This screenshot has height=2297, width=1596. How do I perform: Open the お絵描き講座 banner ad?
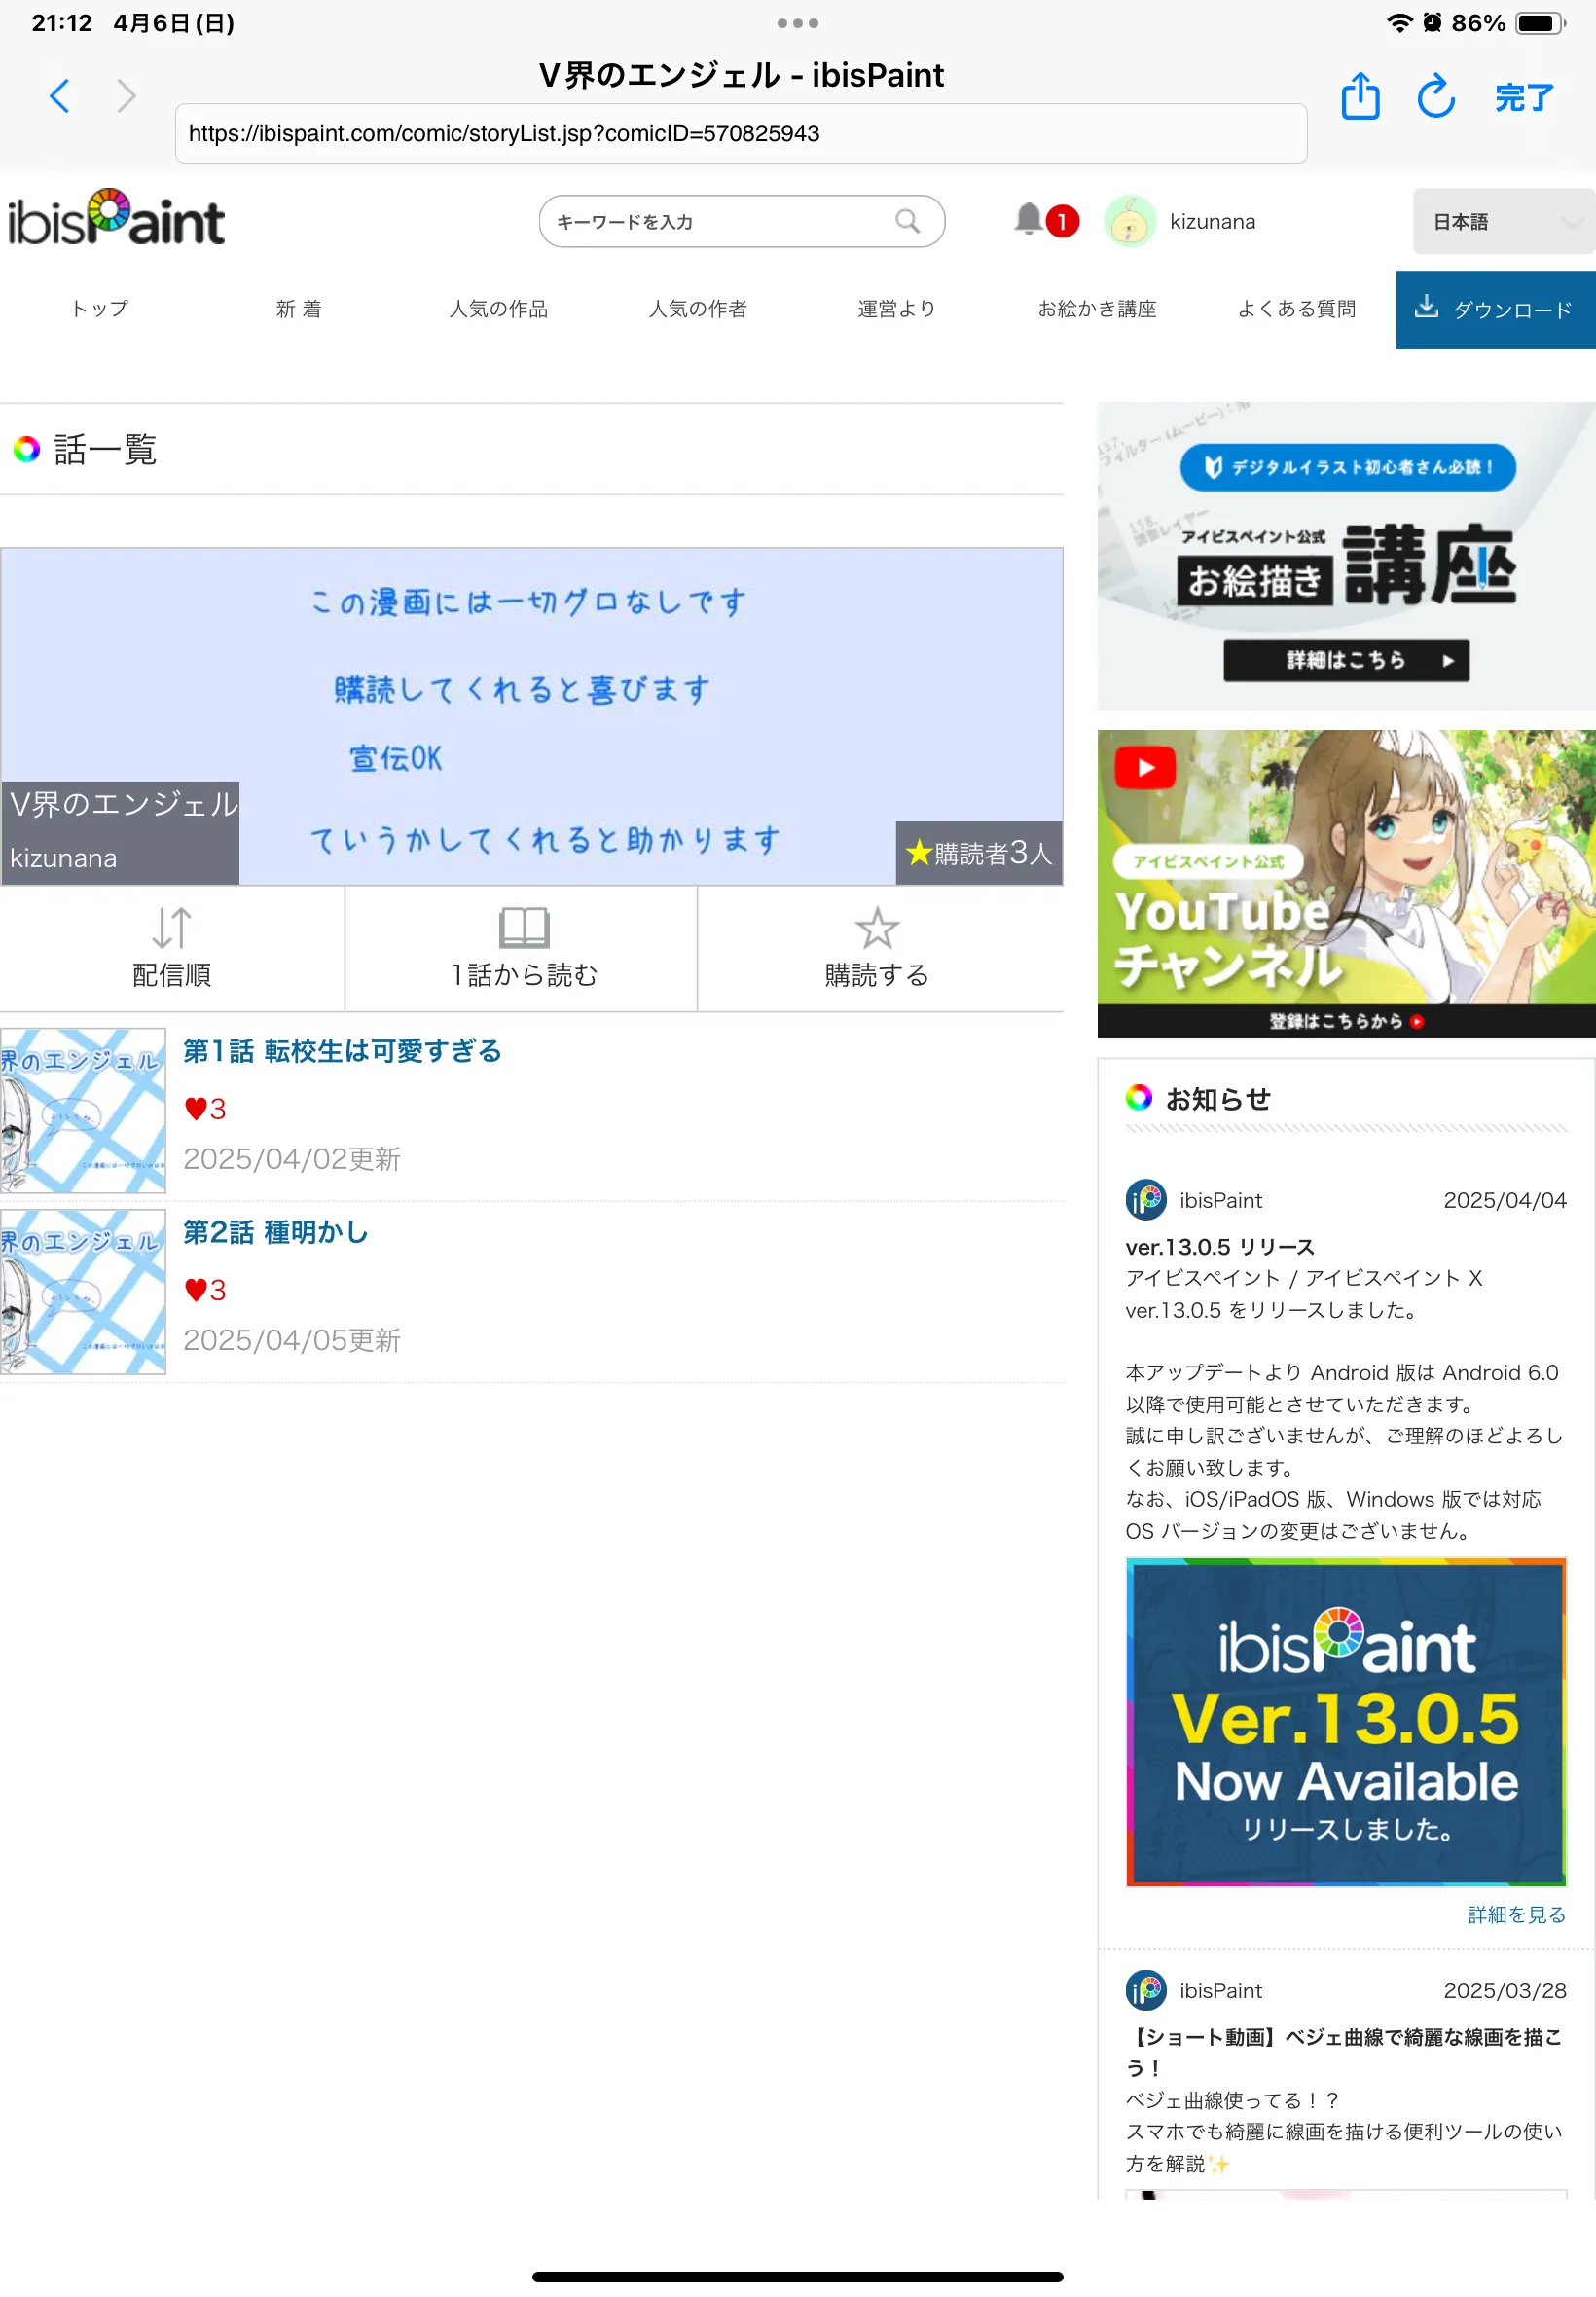(x=1346, y=556)
